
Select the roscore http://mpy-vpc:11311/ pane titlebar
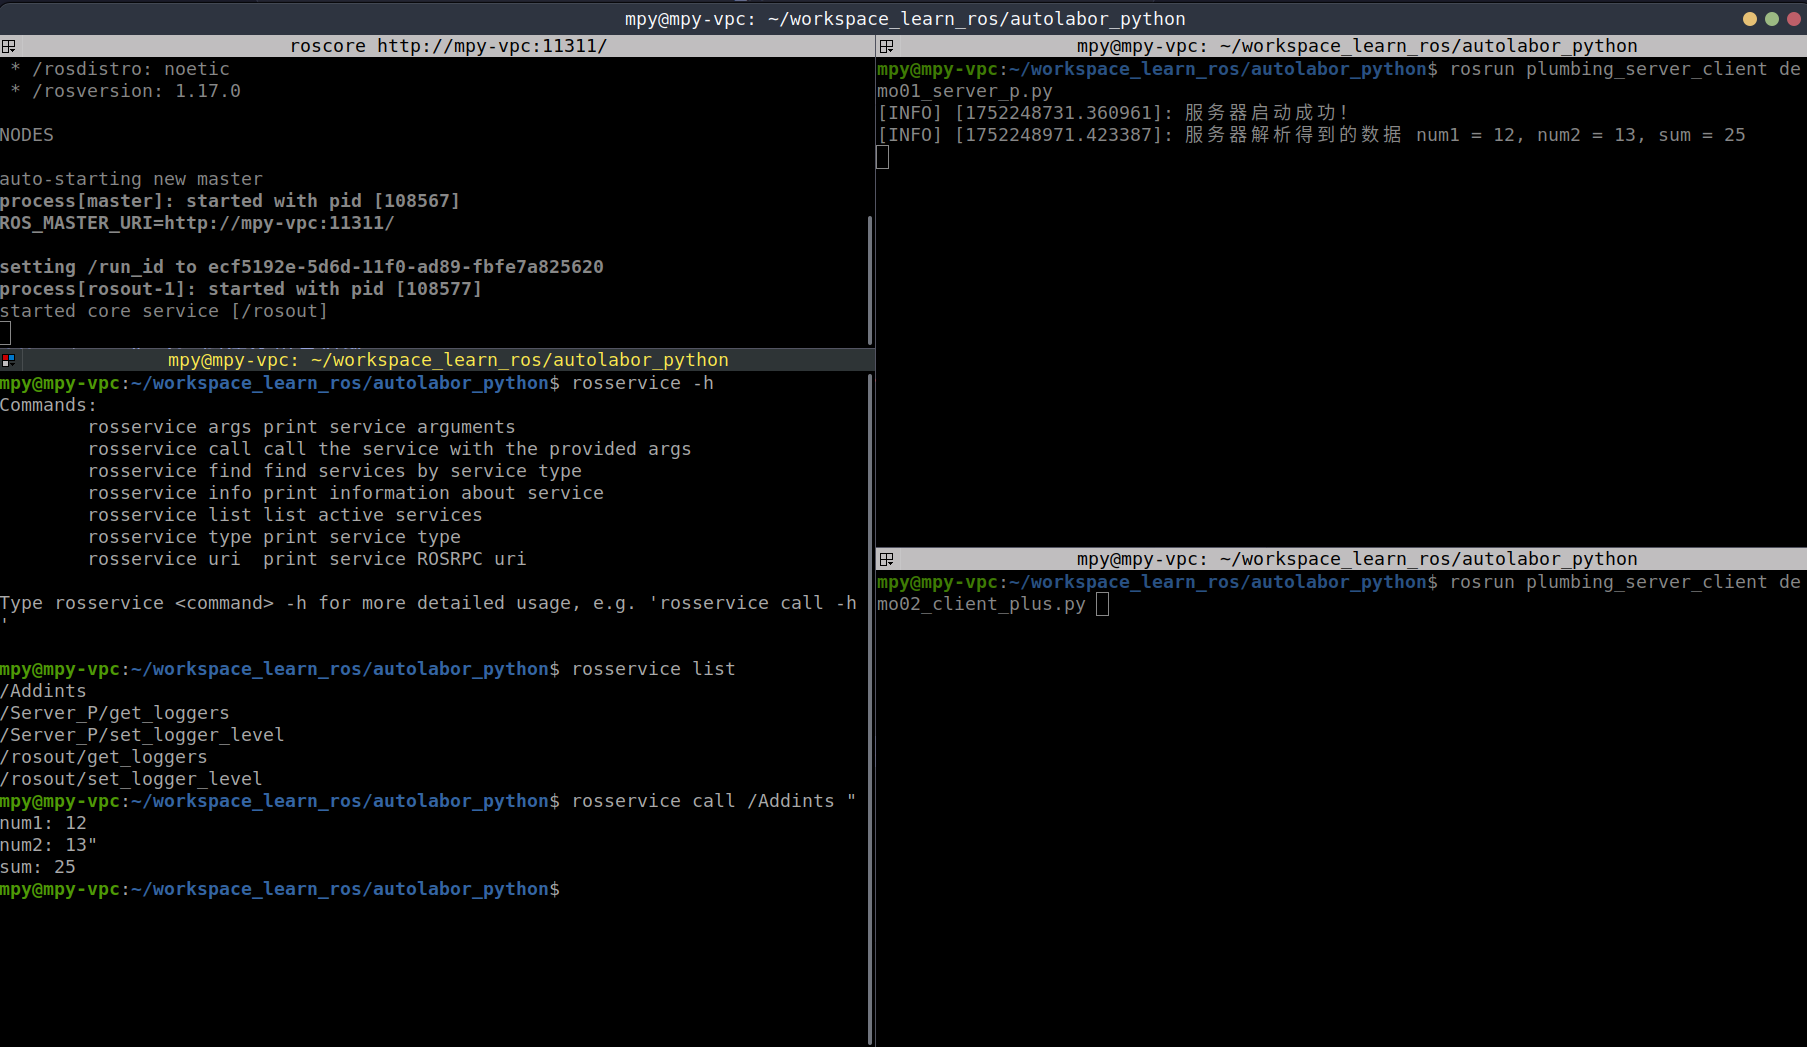447,46
